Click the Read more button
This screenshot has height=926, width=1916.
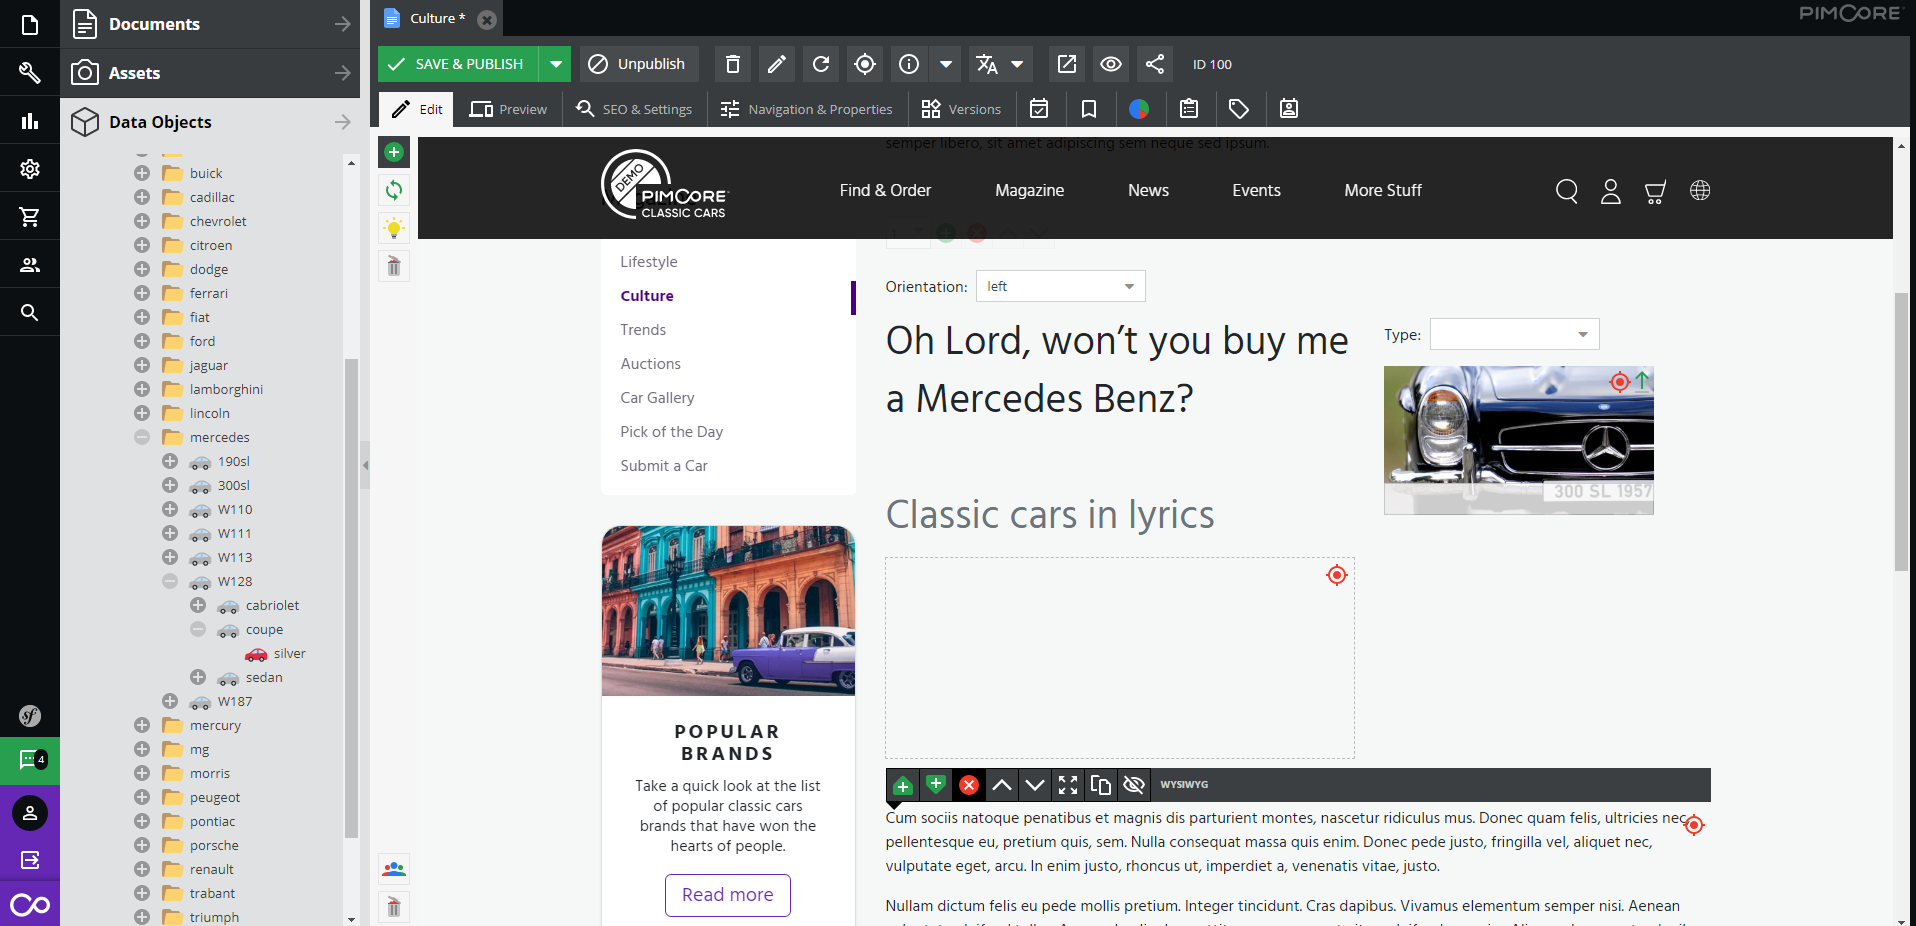(x=727, y=895)
